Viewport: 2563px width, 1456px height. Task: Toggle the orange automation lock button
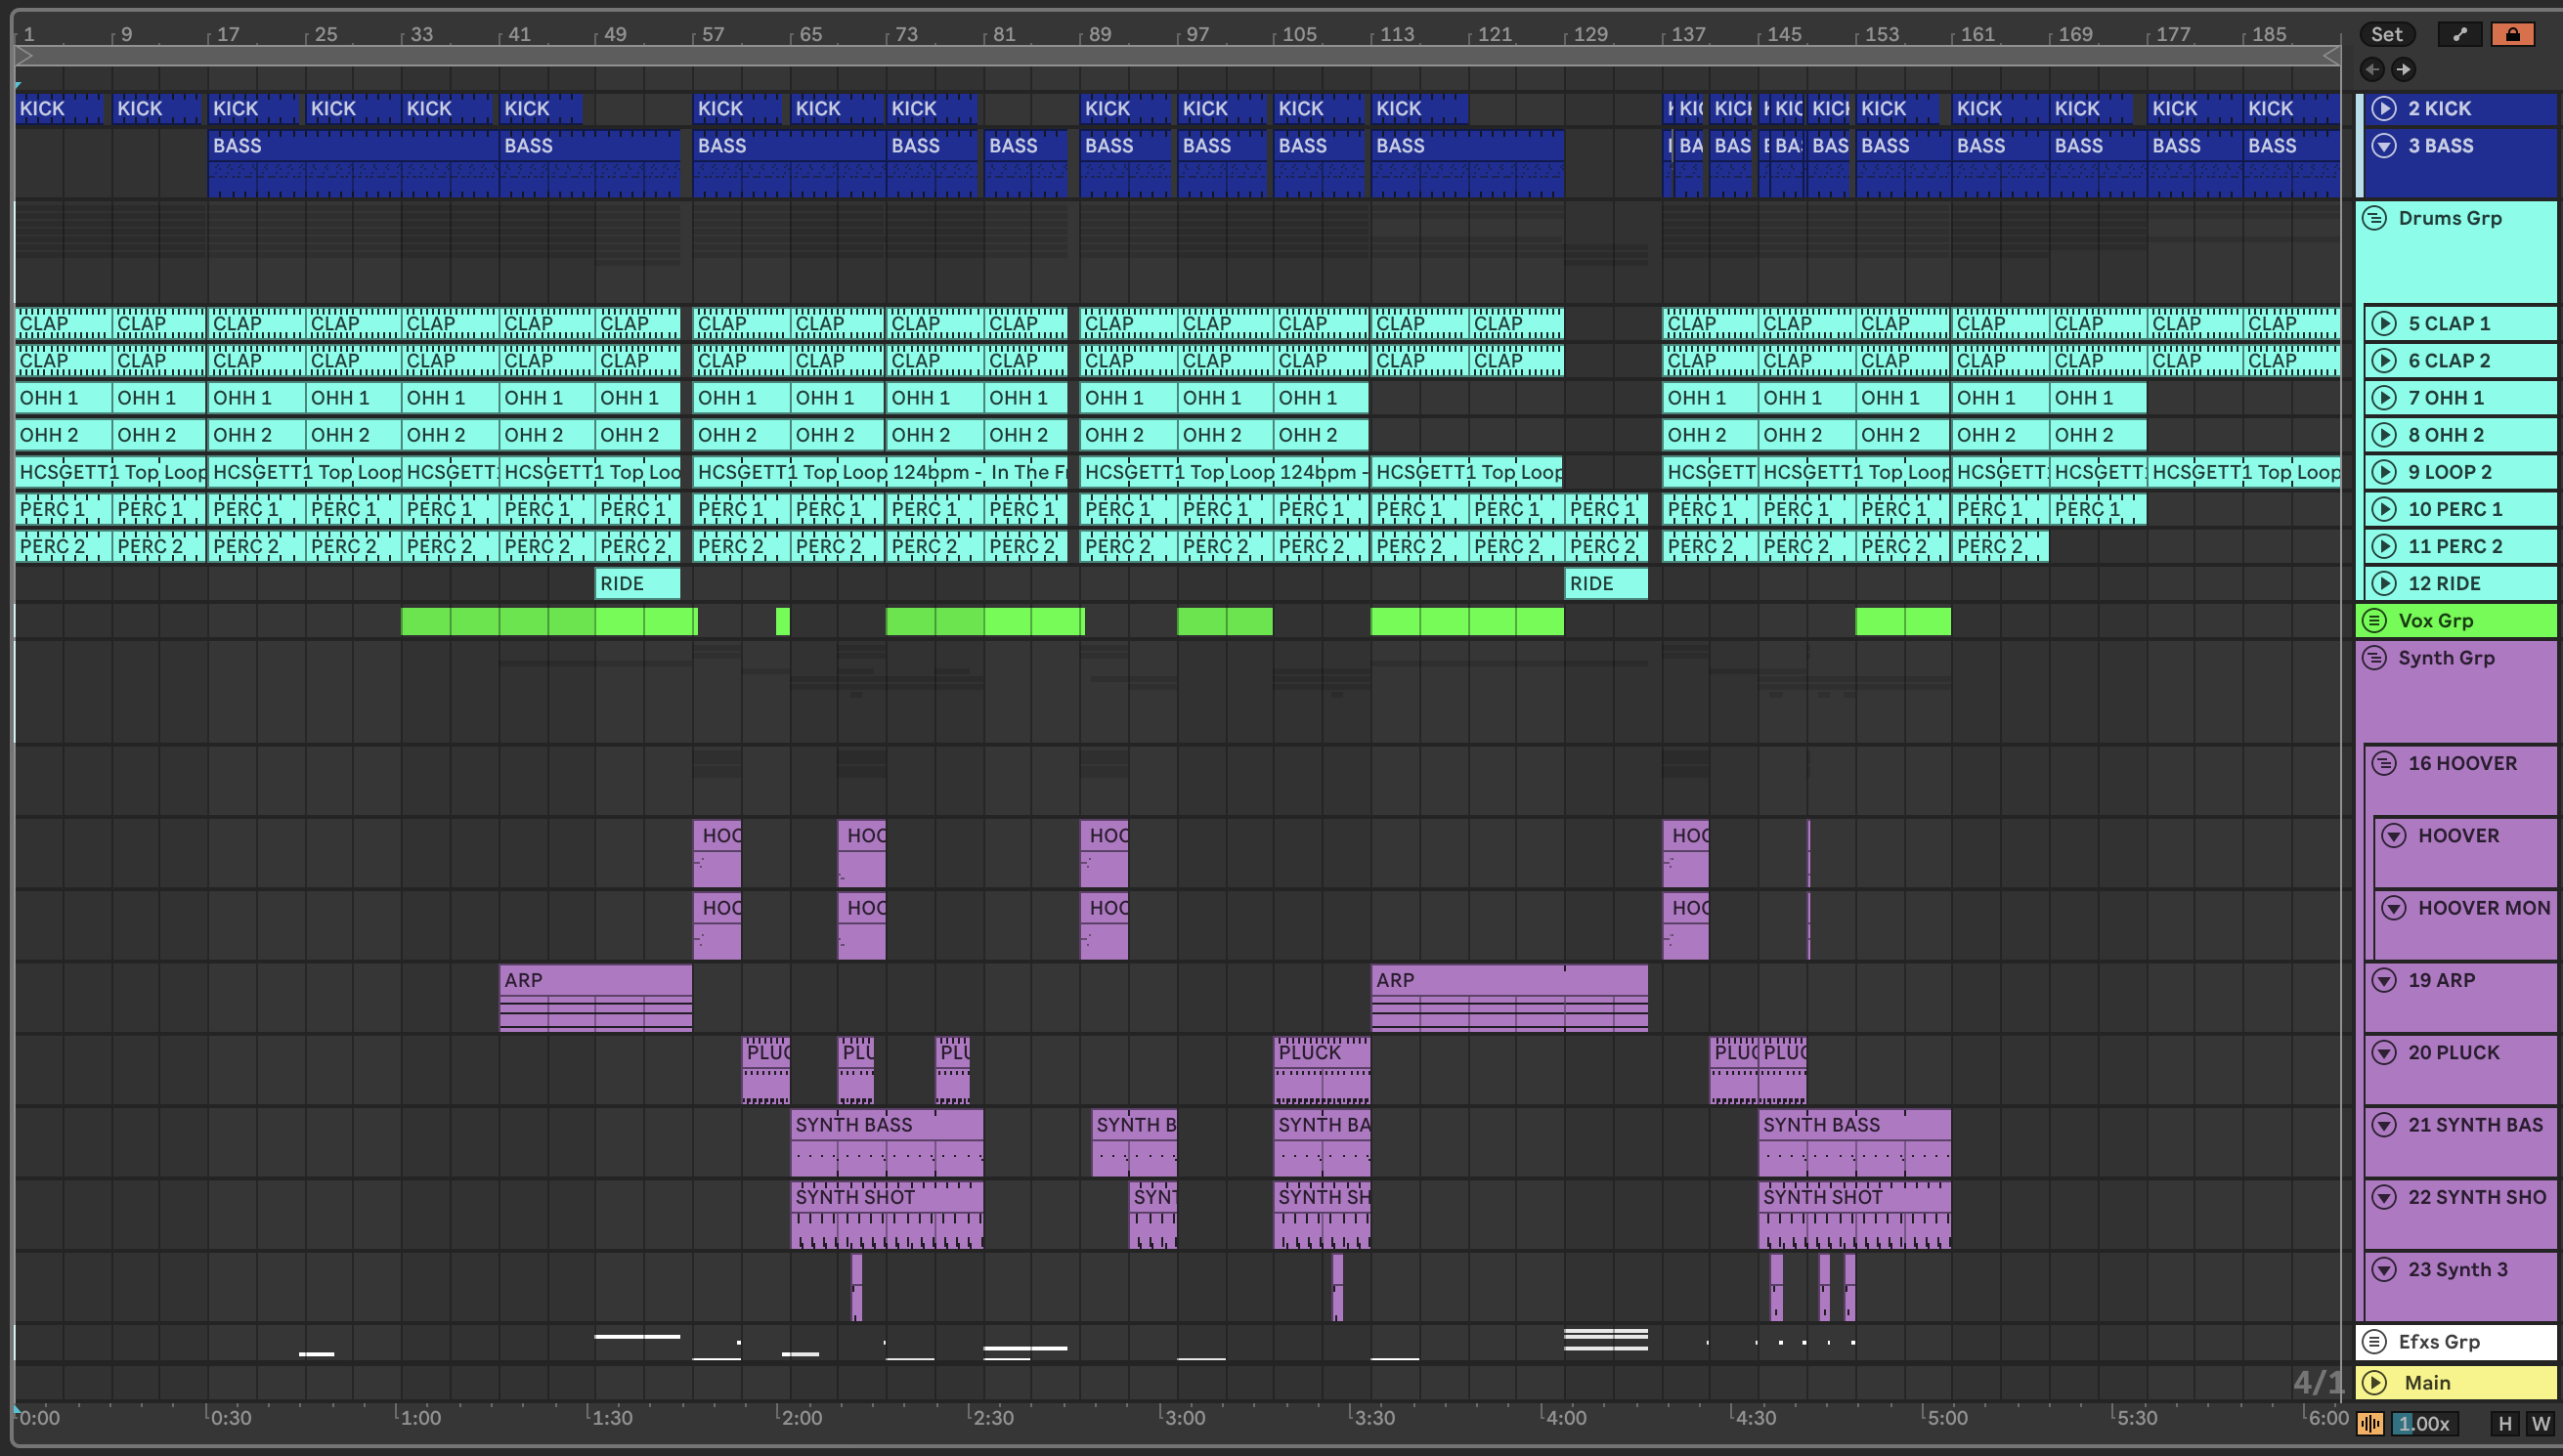pos(2512,35)
